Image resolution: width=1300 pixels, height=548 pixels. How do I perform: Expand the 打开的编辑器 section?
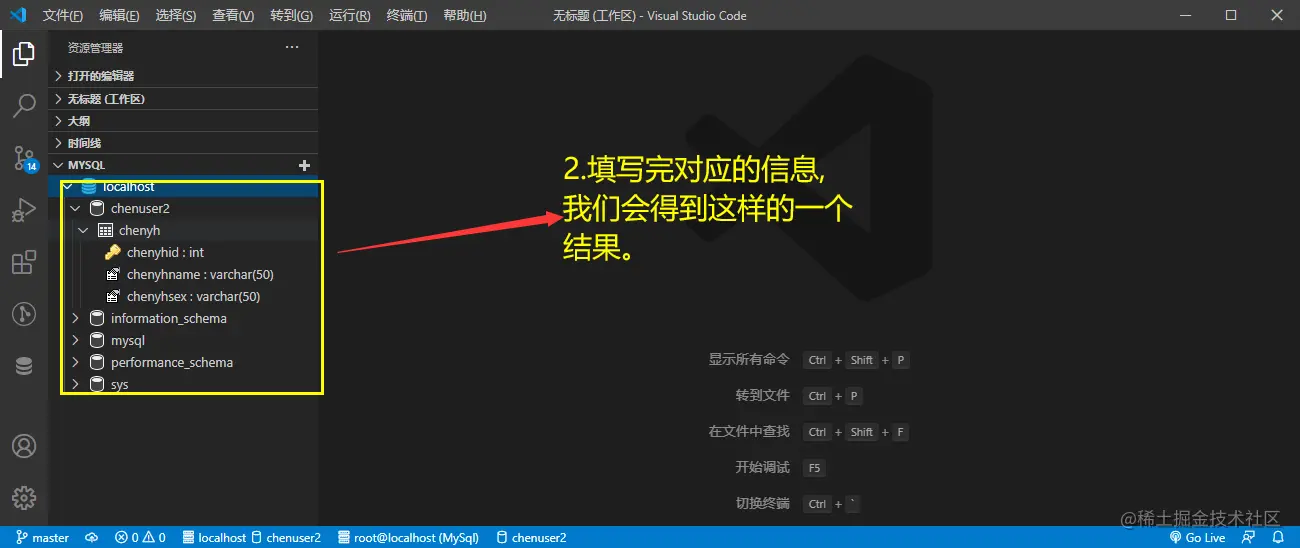tap(183, 76)
